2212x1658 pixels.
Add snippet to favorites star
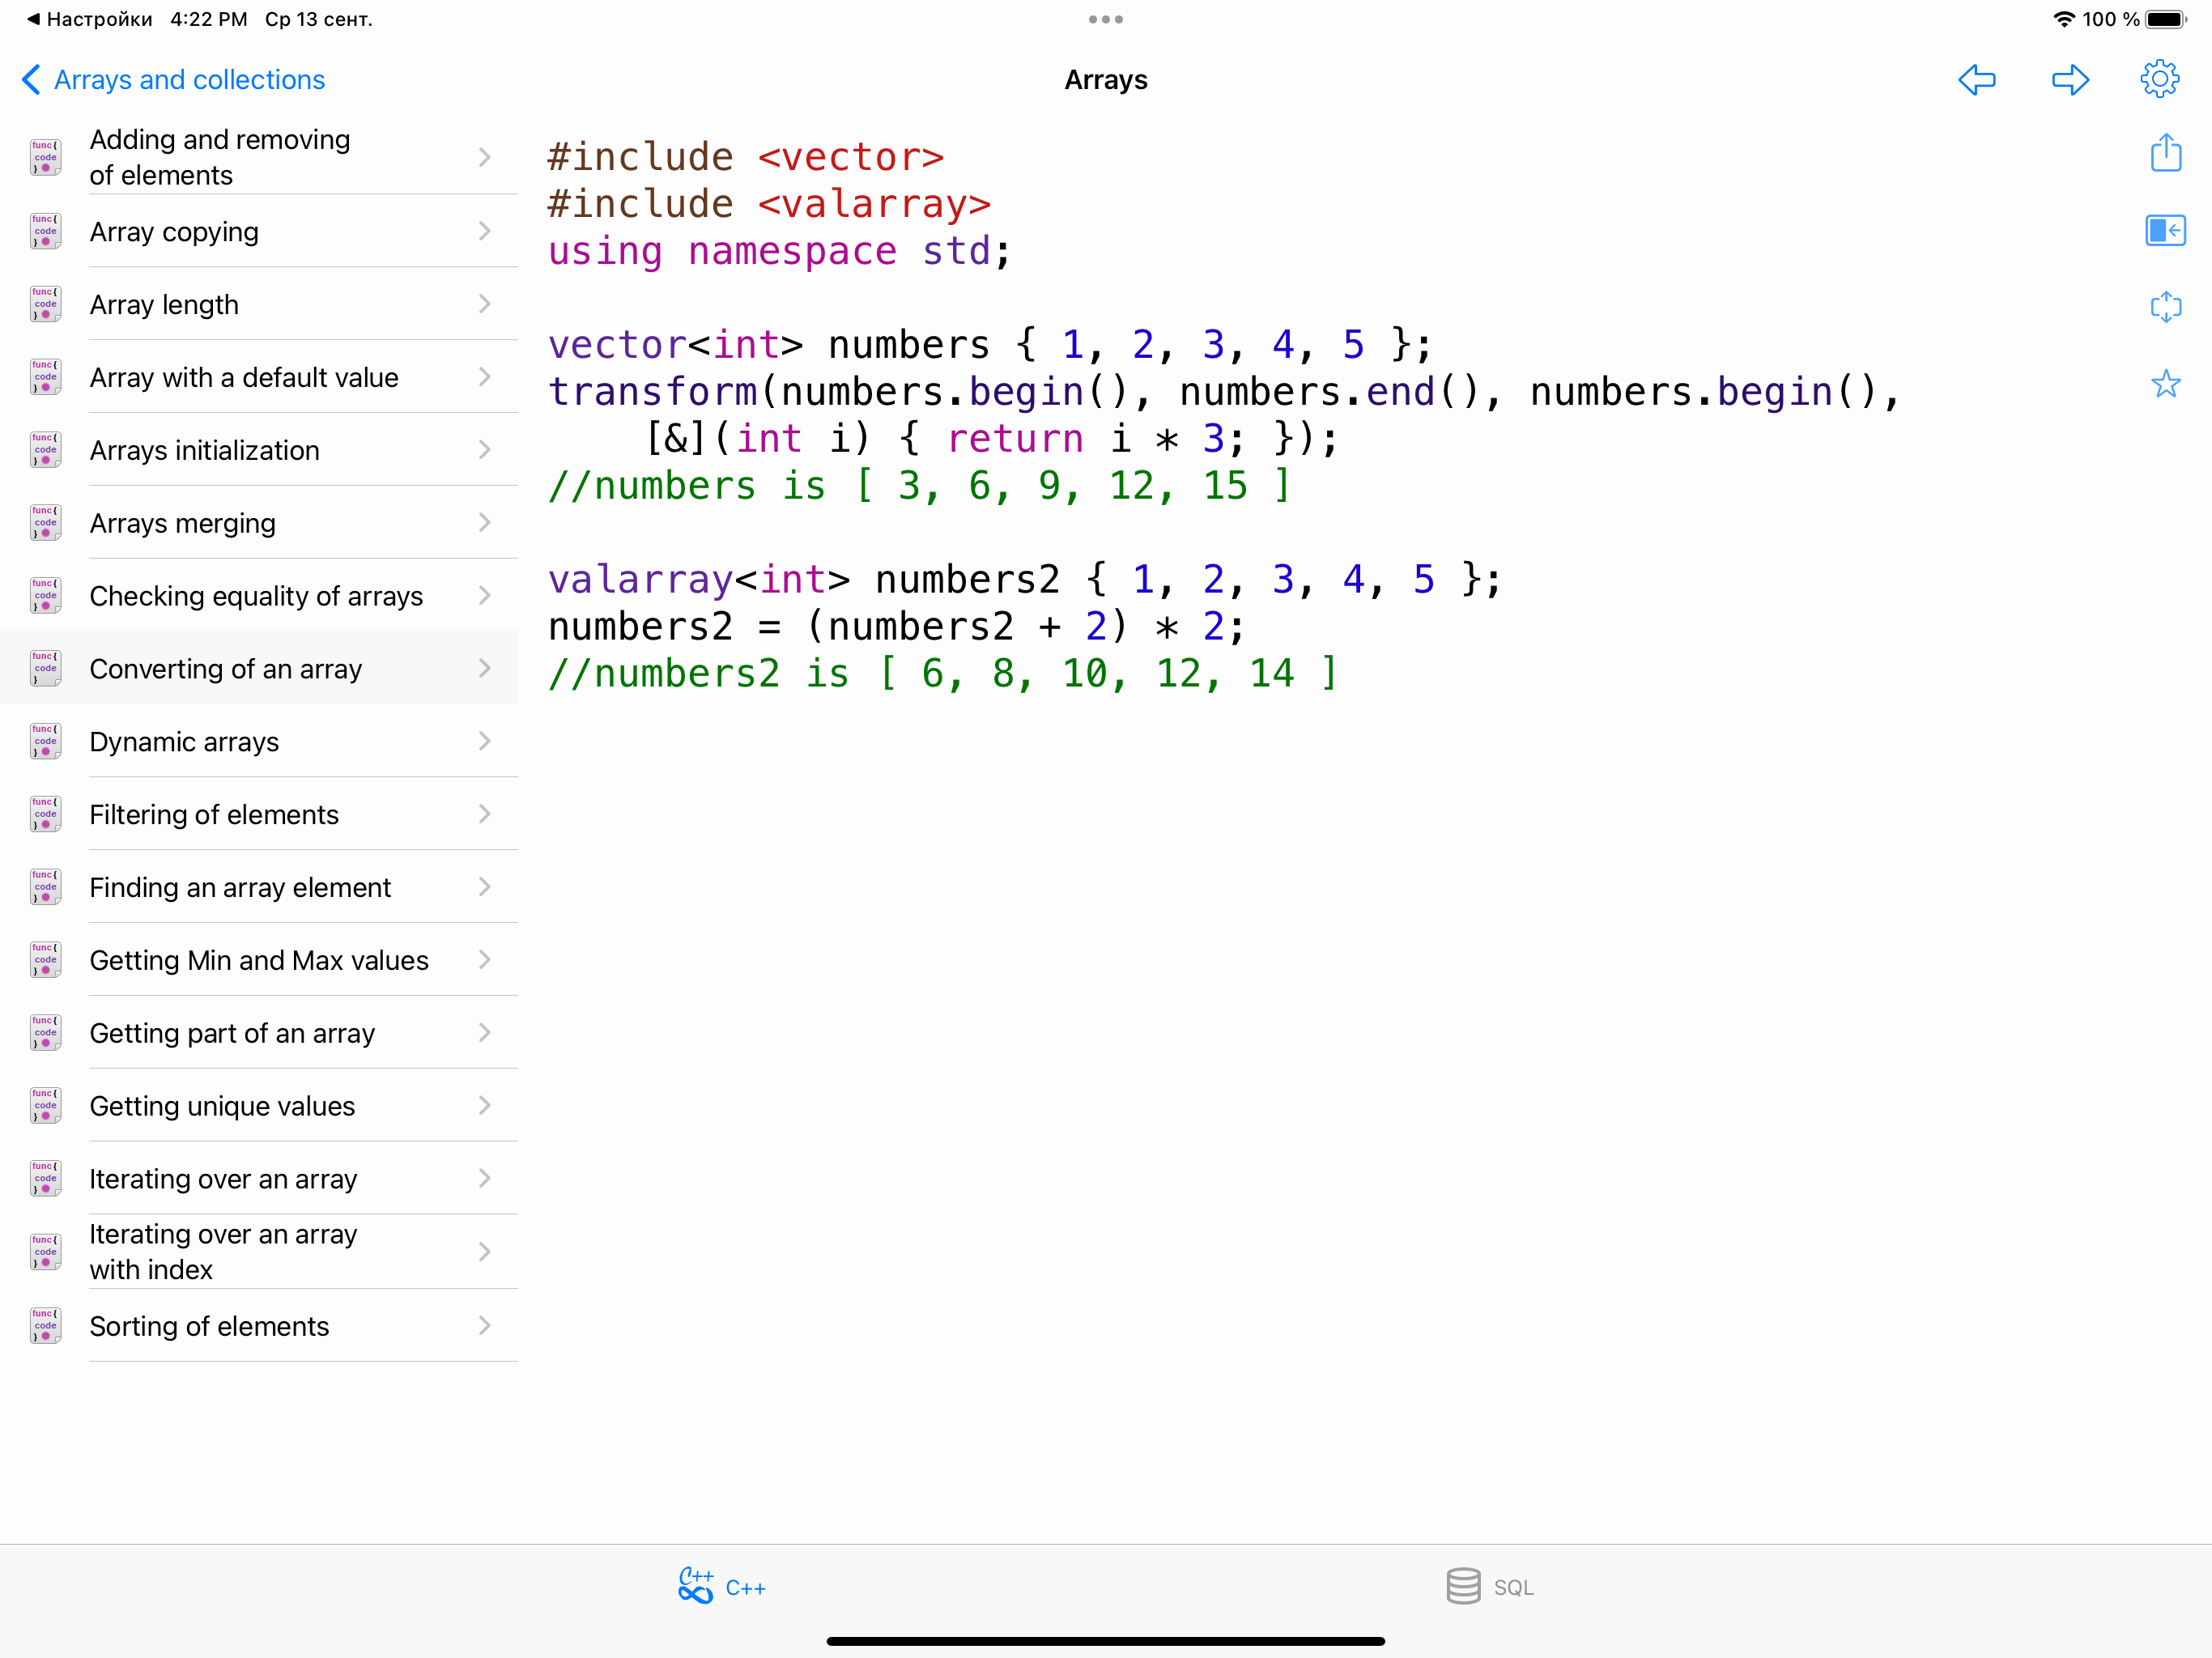pos(2166,384)
